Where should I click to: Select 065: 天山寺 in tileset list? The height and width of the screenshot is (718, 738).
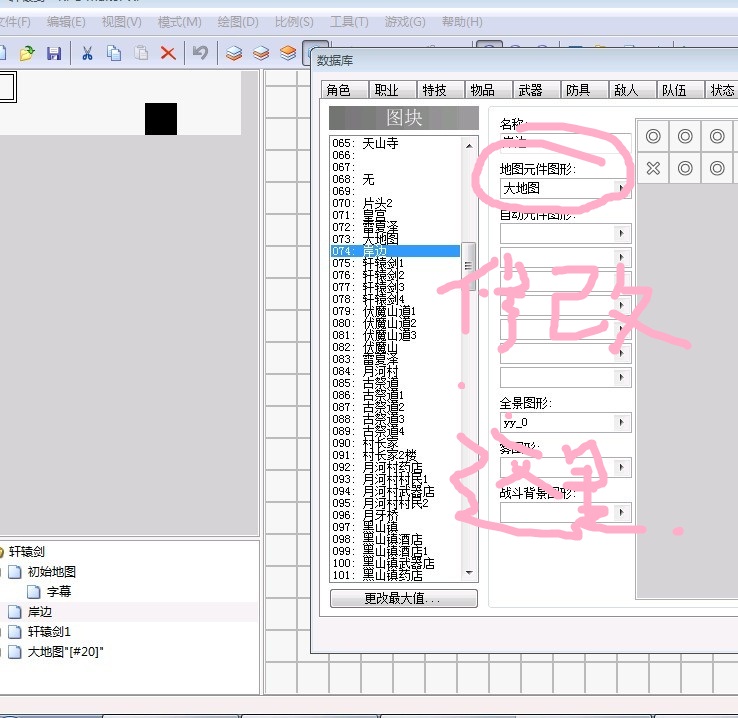[395, 143]
